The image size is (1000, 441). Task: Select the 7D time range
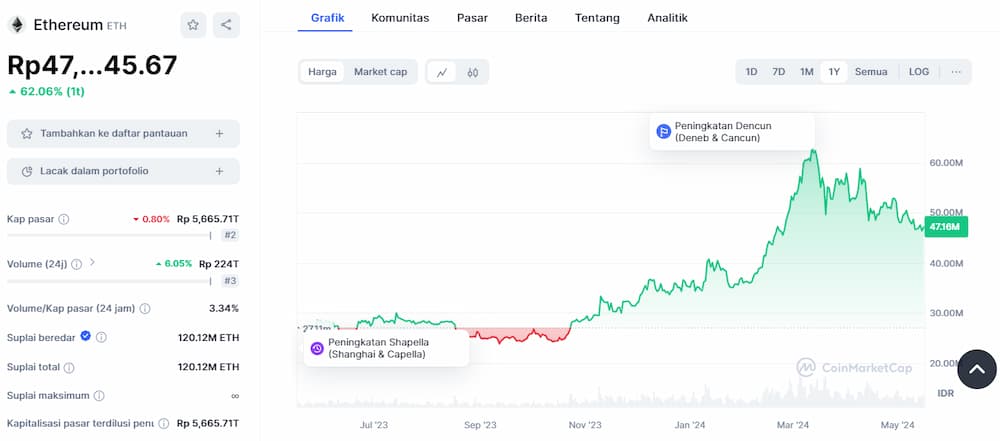click(x=779, y=72)
